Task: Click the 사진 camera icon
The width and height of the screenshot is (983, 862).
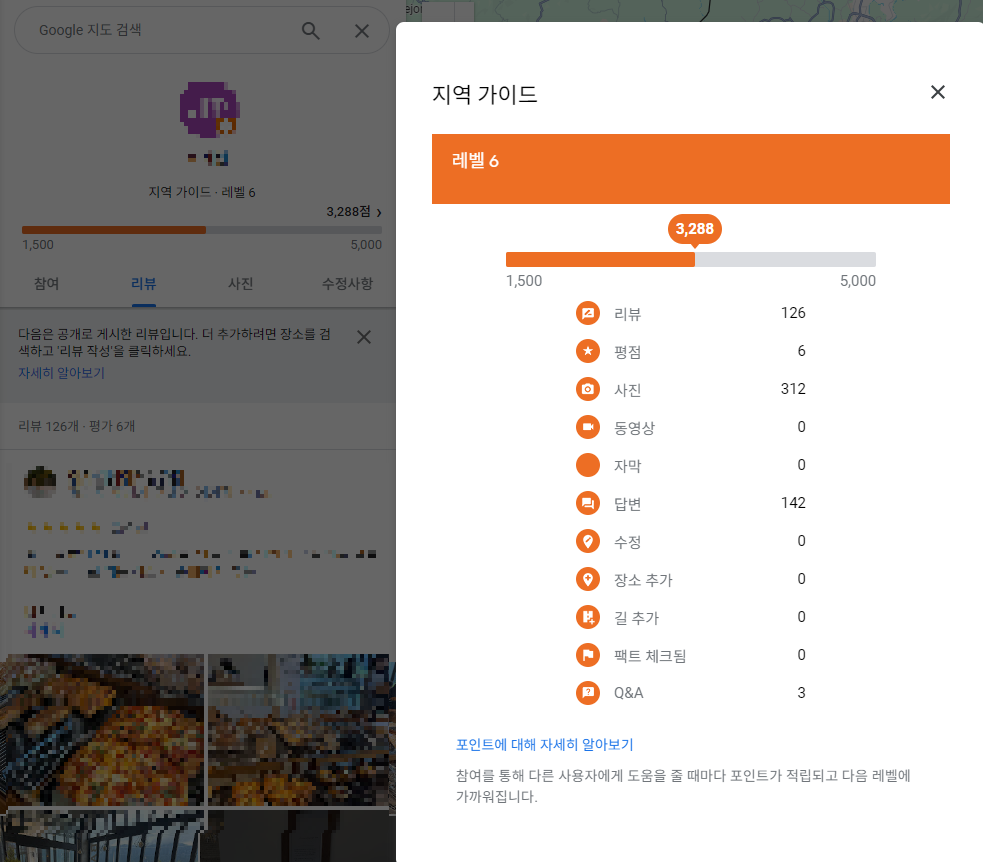Action: 587,389
